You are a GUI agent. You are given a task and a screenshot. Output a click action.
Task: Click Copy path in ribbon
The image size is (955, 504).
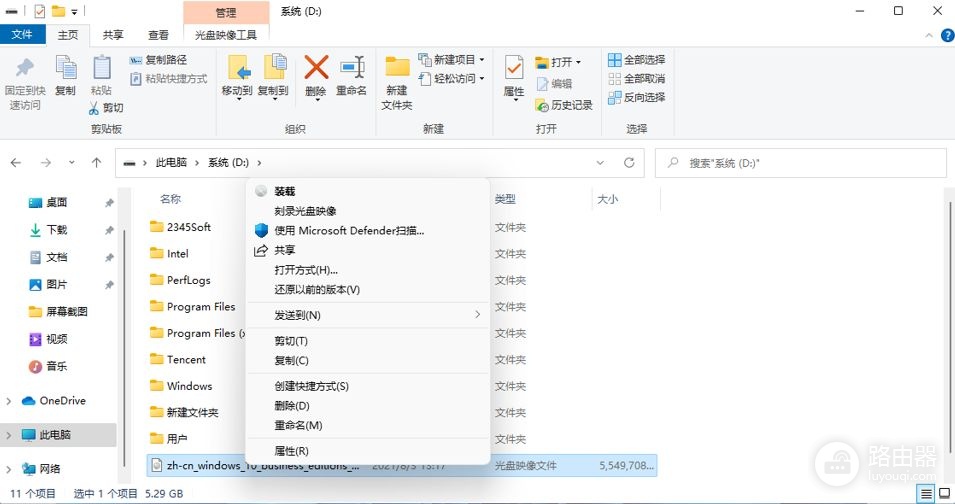click(x=159, y=60)
